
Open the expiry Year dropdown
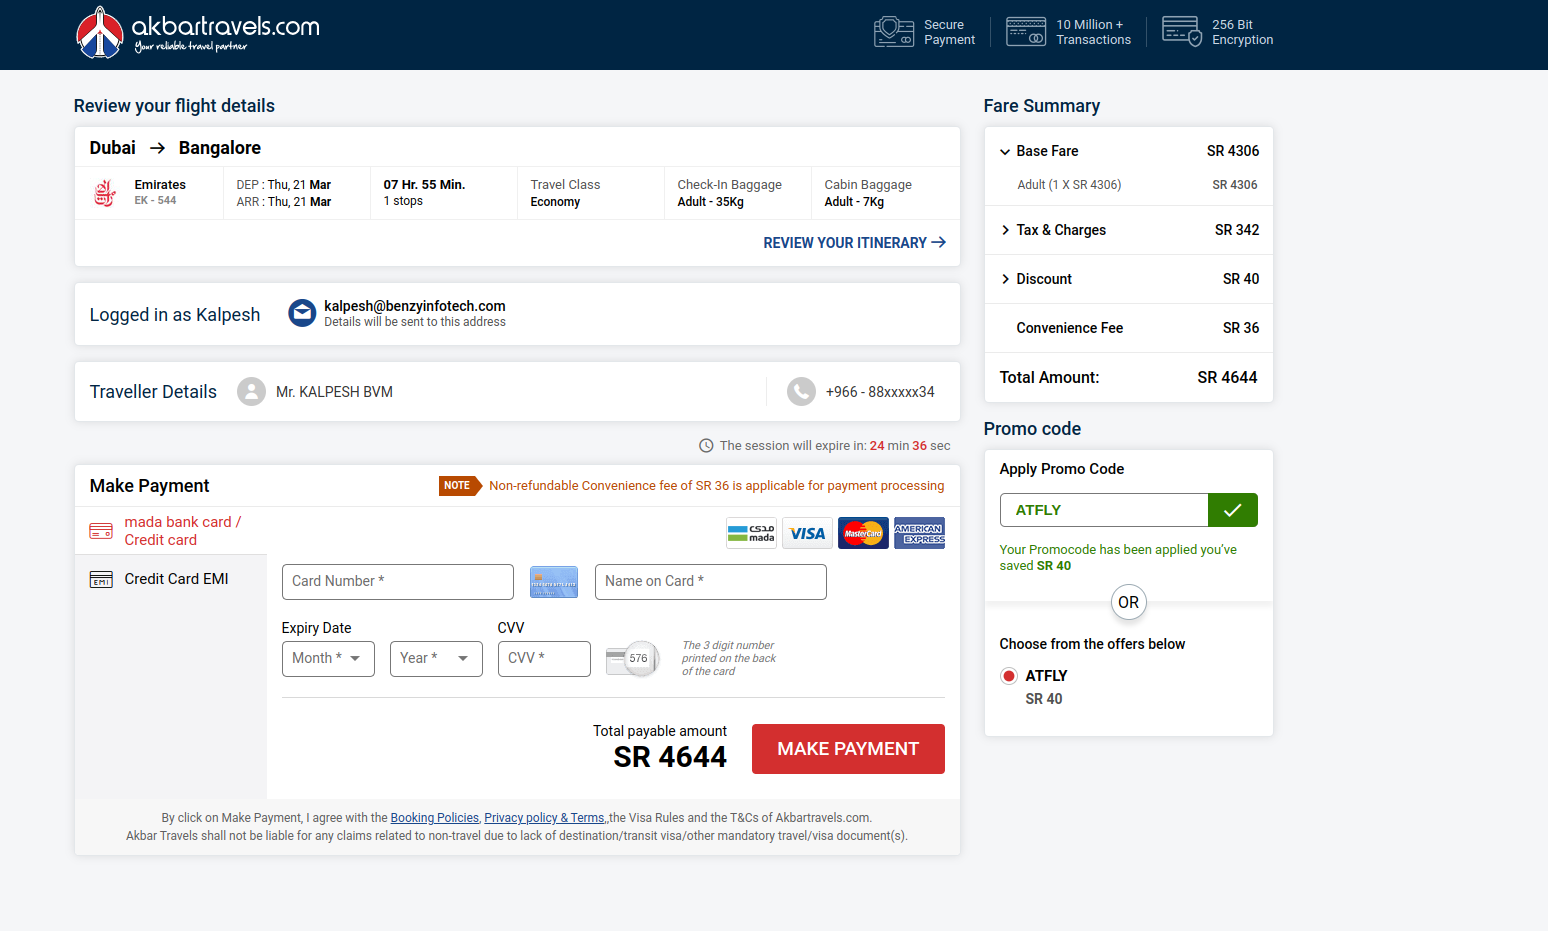coord(436,659)
